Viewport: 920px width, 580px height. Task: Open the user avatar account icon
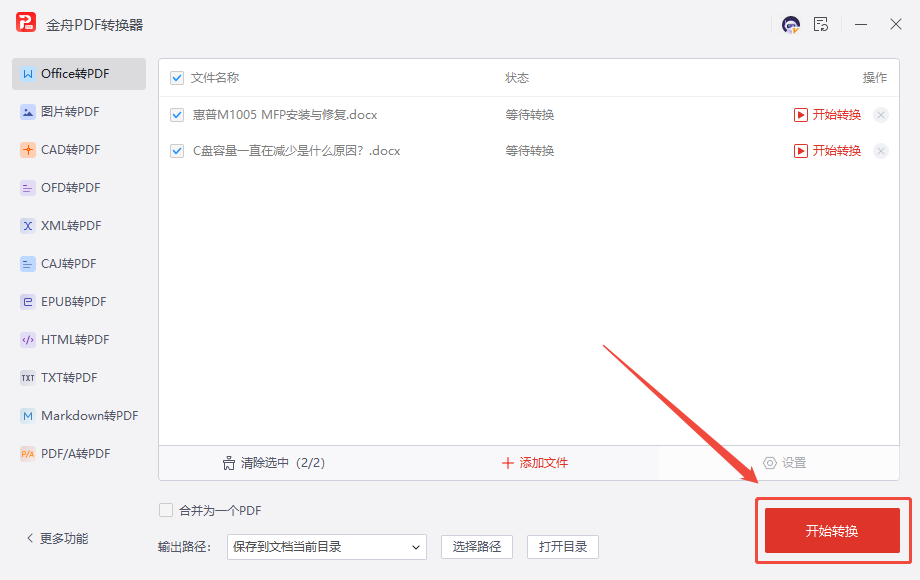point(791,25)
